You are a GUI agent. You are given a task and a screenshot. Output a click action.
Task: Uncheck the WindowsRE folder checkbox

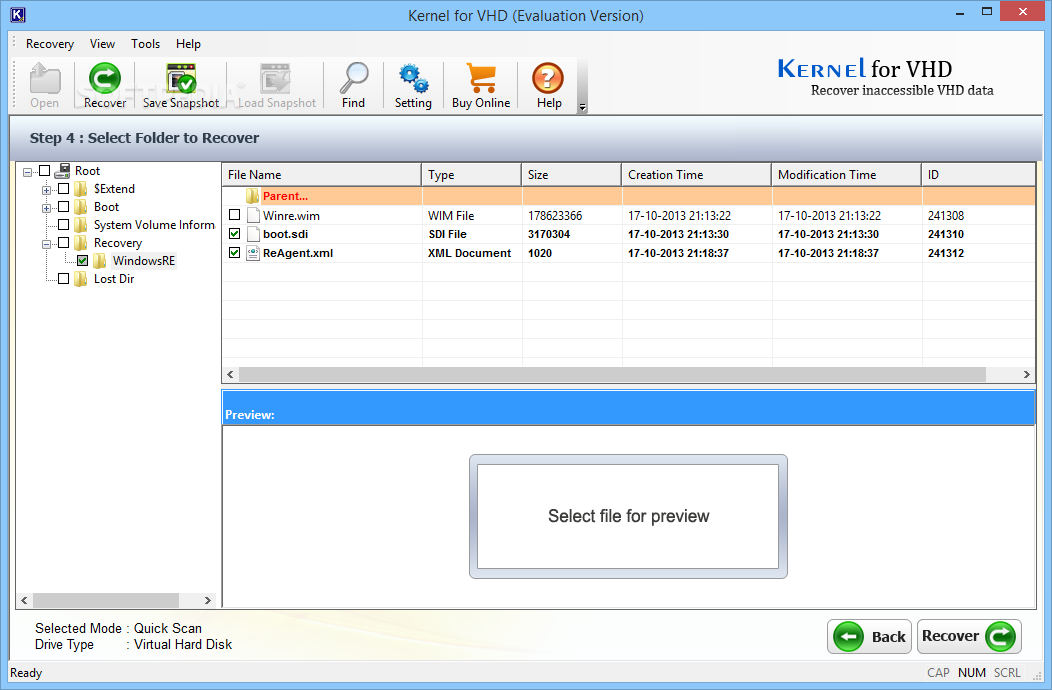tap(83, 260)
